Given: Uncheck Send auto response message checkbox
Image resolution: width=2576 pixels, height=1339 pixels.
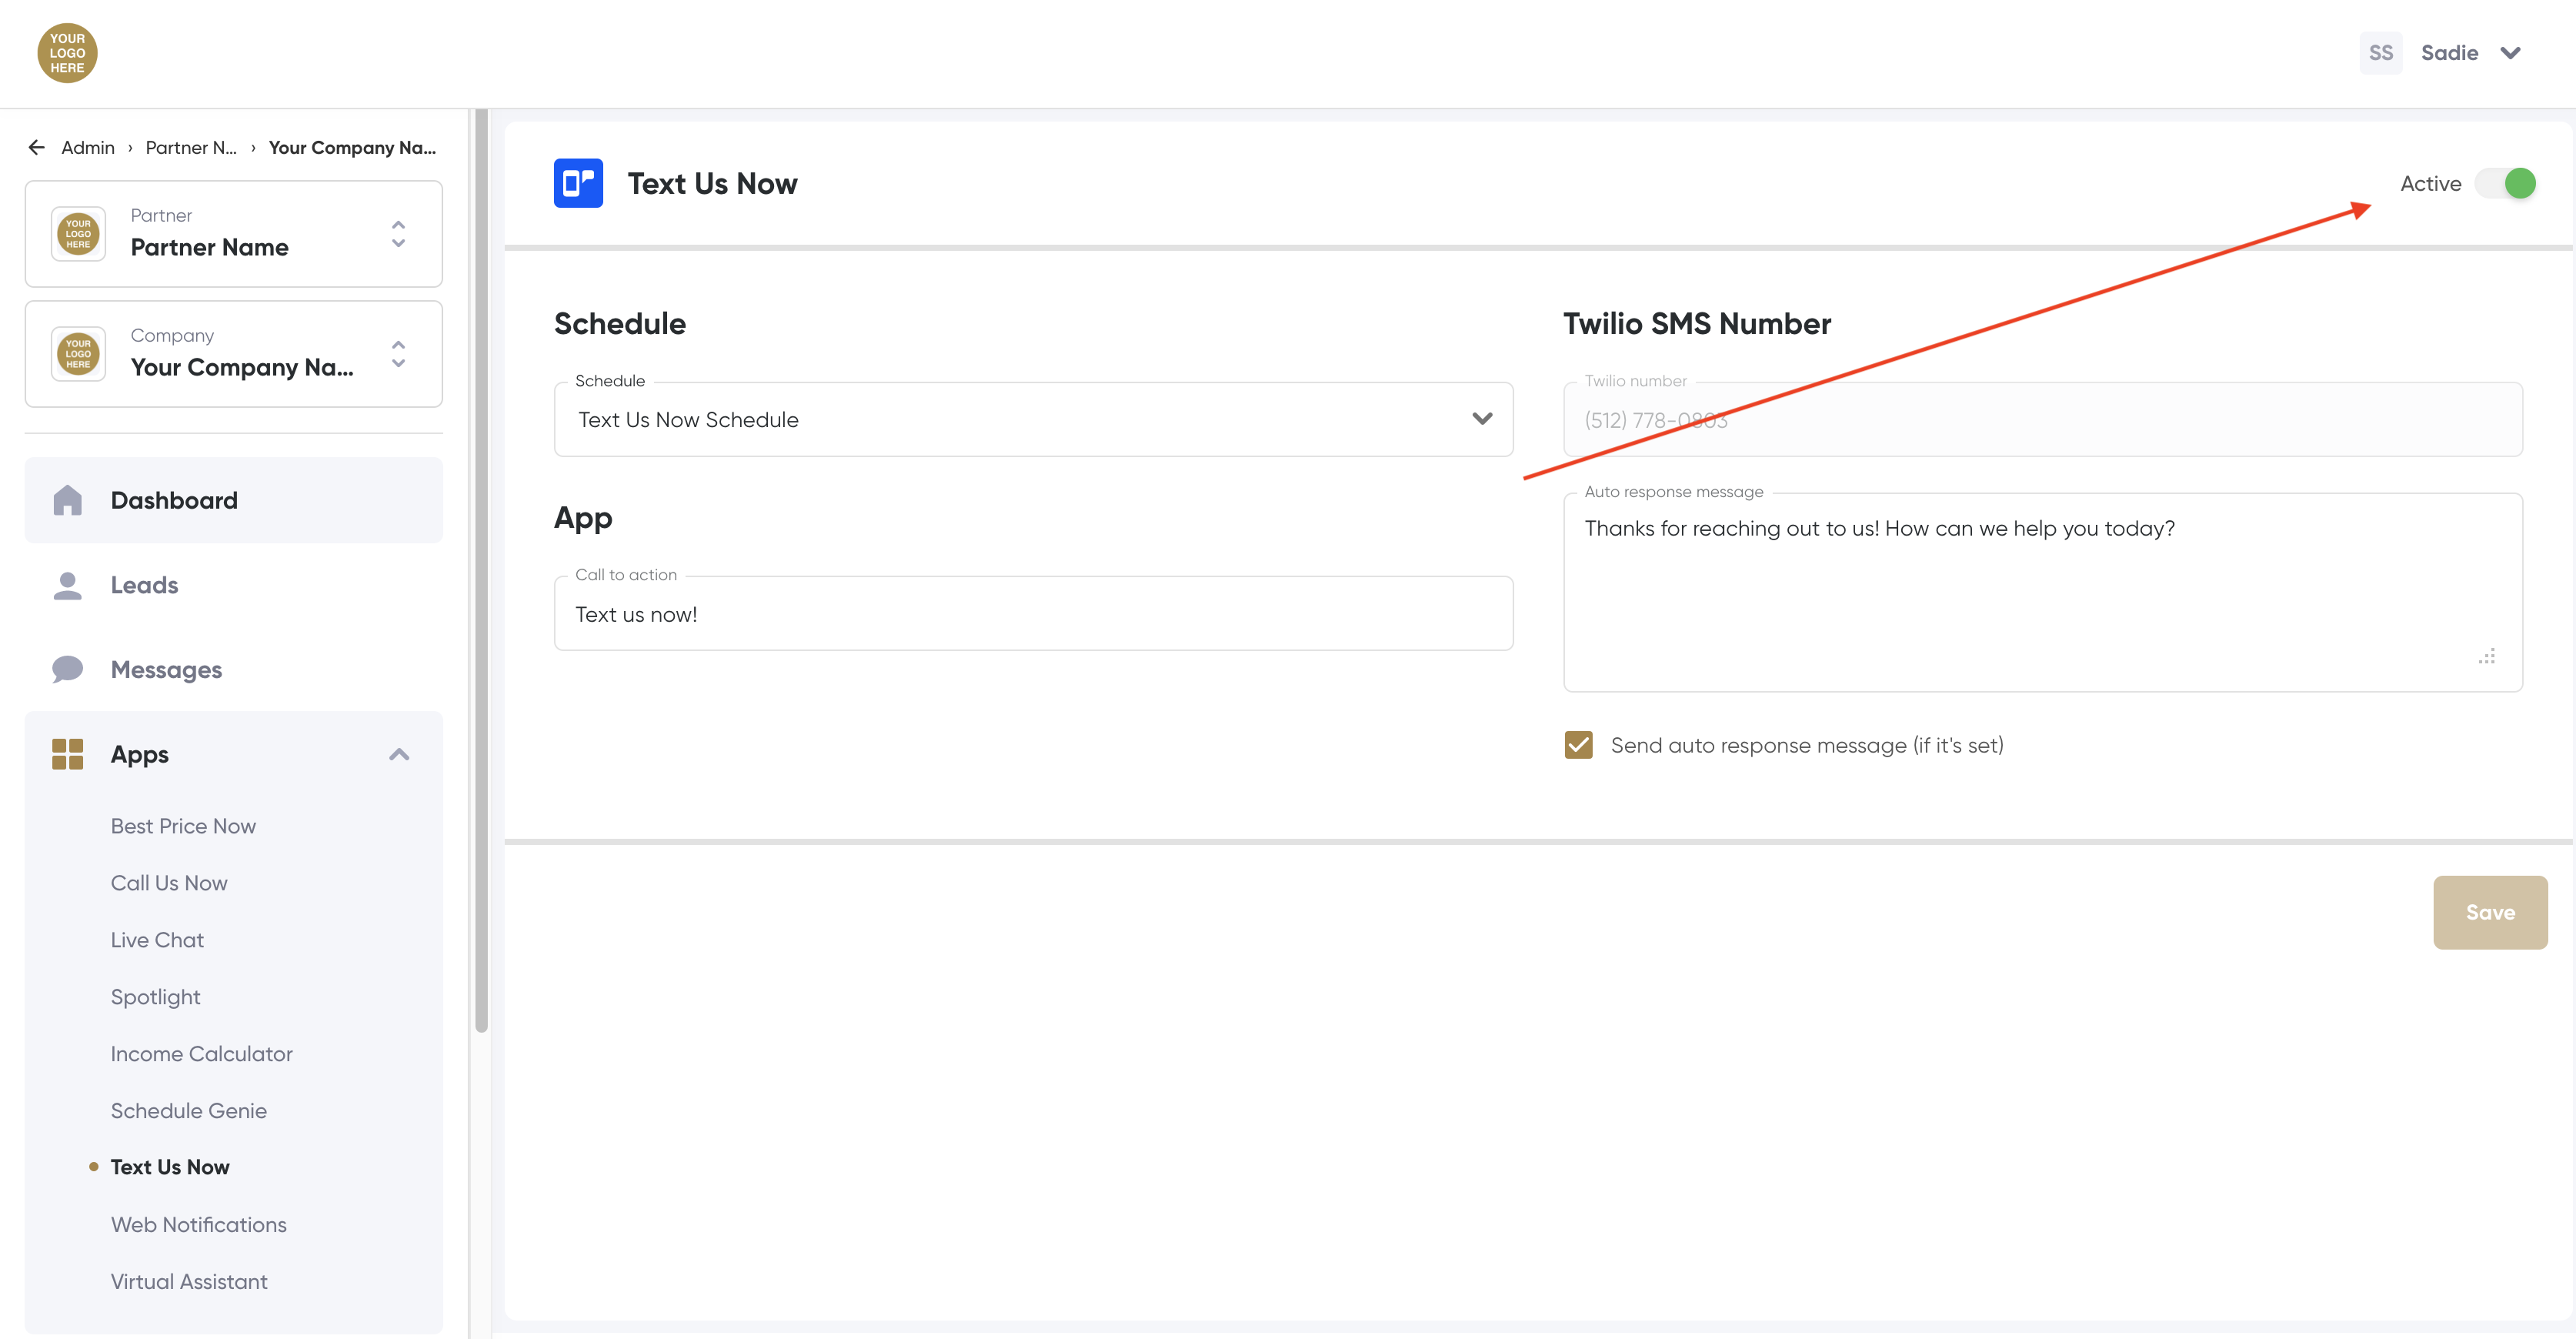Looking at the screenshot, I should (1579, 745).
